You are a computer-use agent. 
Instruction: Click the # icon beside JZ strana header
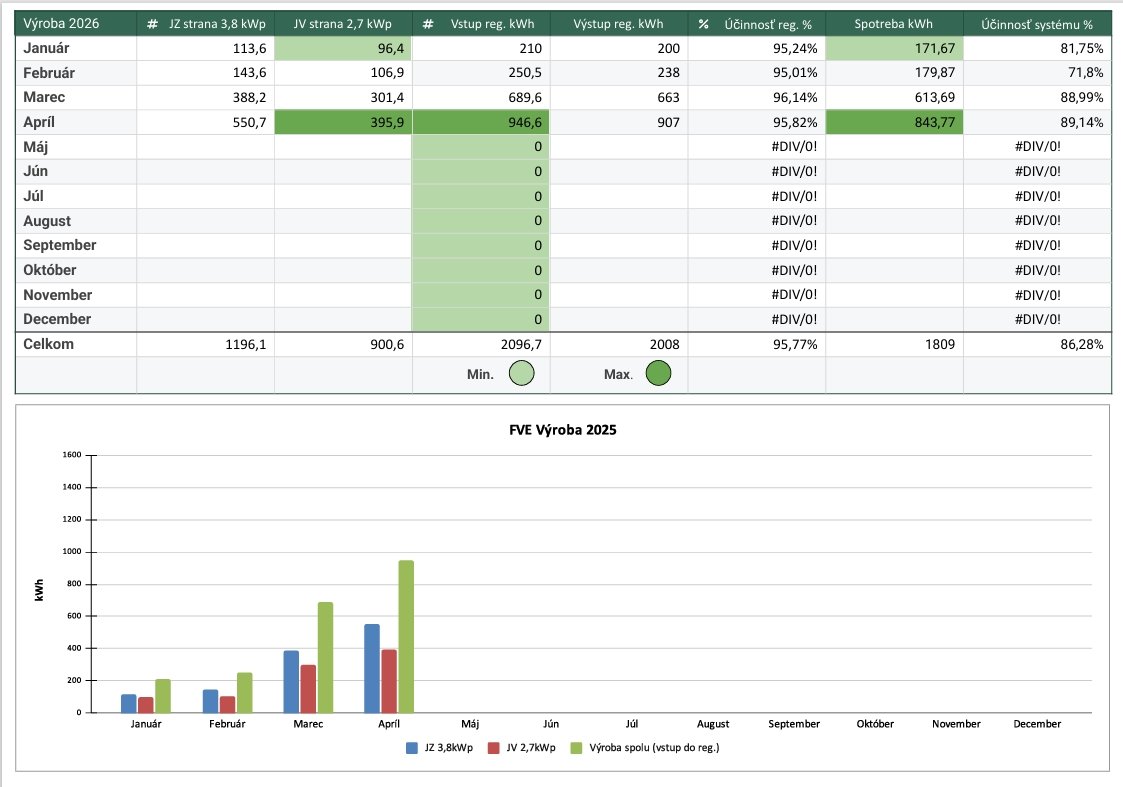(152, 24)
